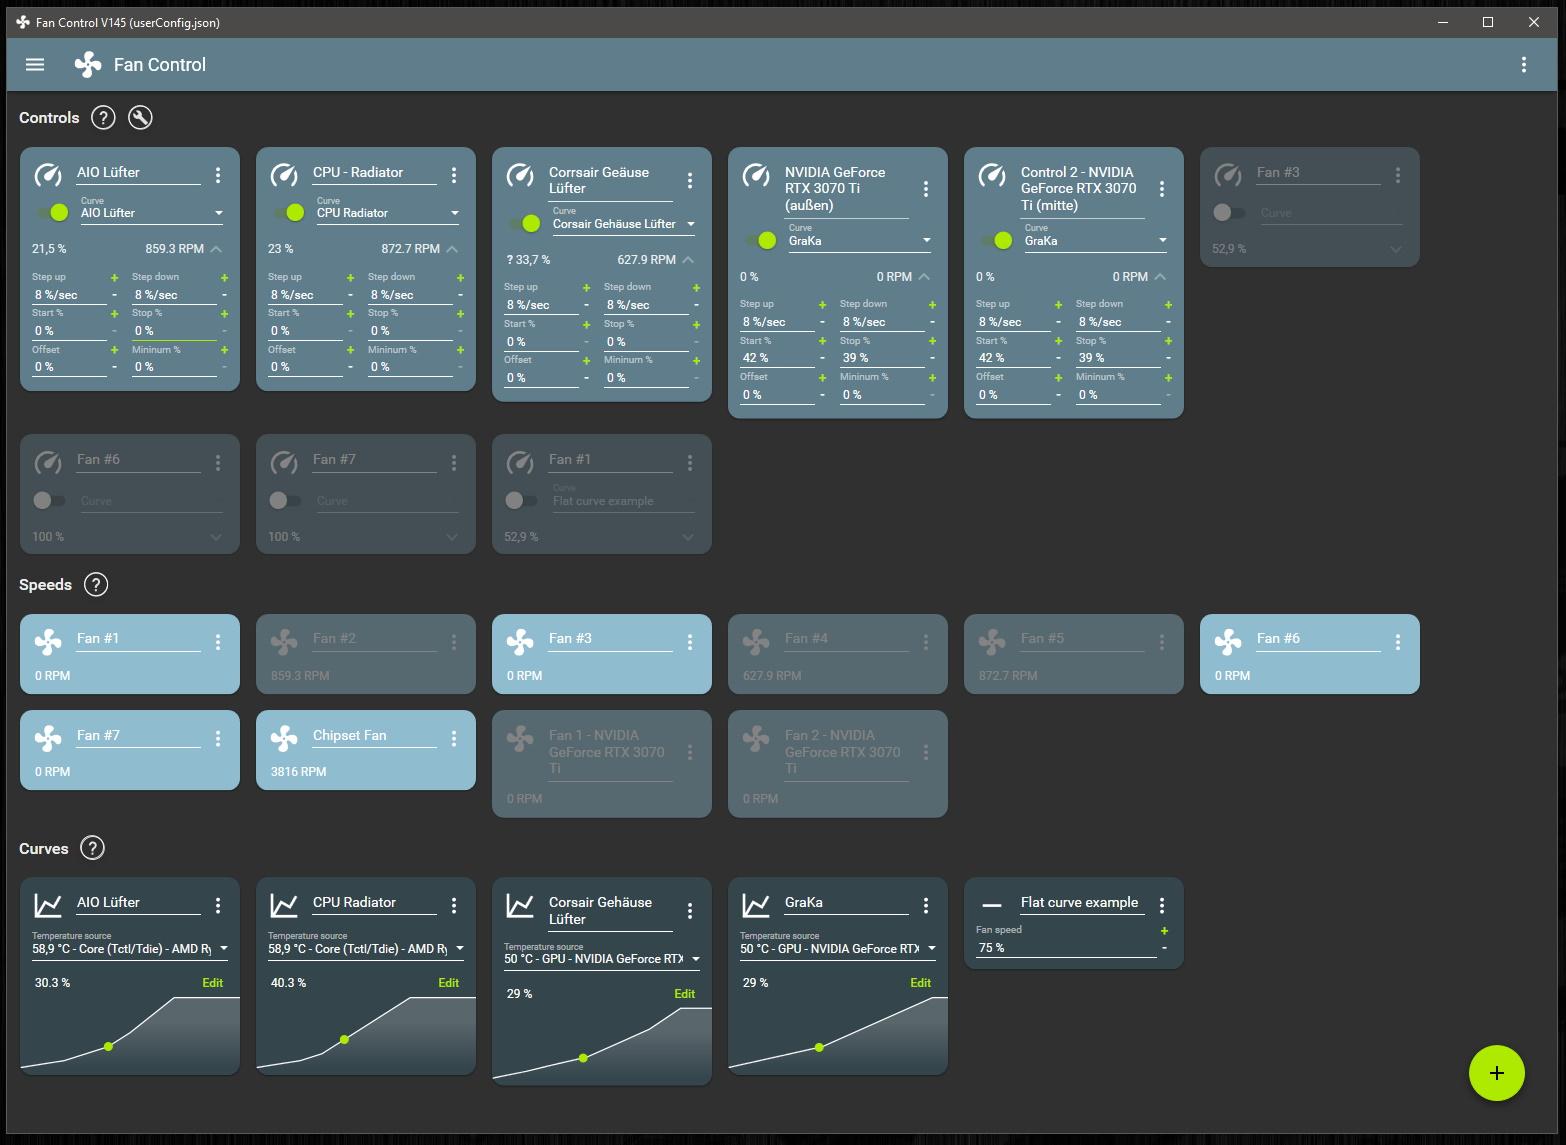Click the Step up field on CPU - Radiator card

pos(305,295)
